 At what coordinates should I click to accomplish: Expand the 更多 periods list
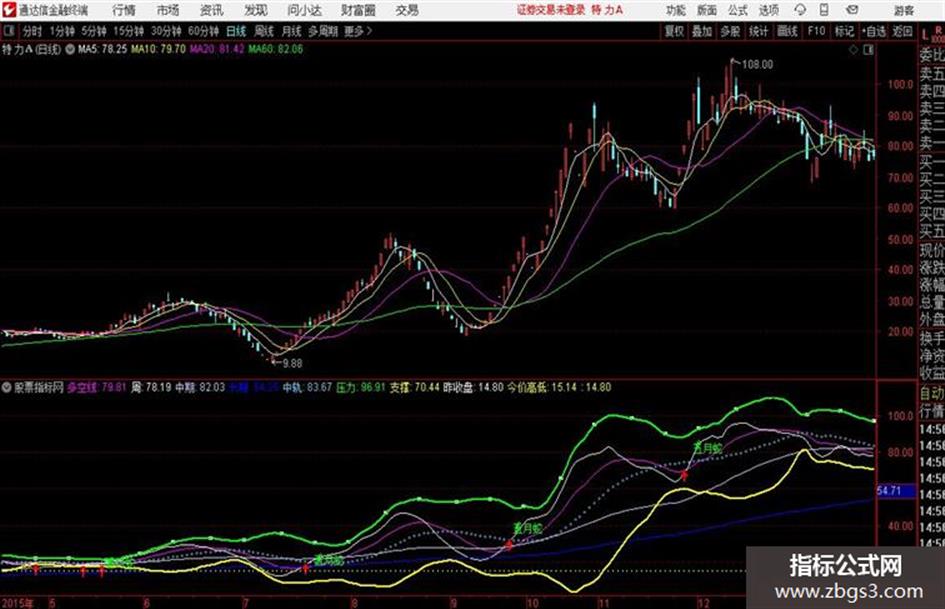click(359, 31)
